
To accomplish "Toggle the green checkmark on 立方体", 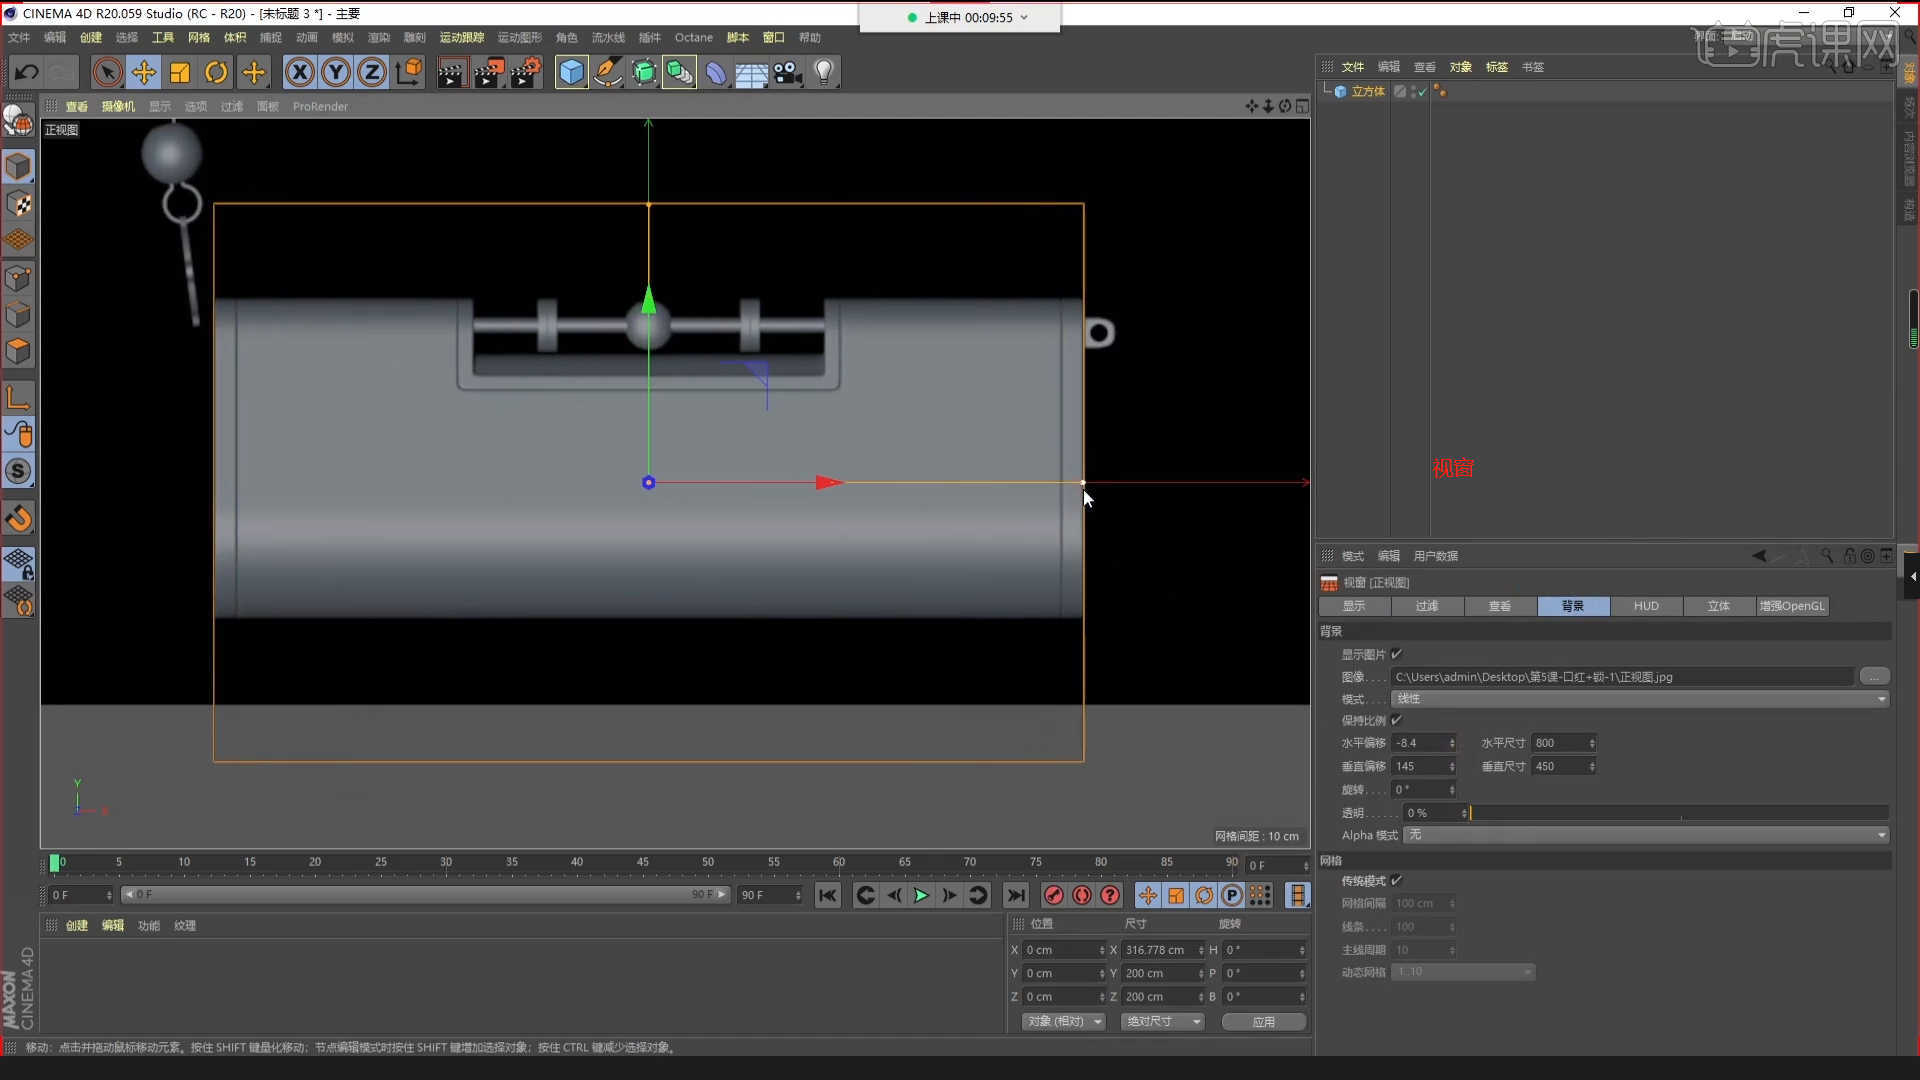I will click(1422, 91).
